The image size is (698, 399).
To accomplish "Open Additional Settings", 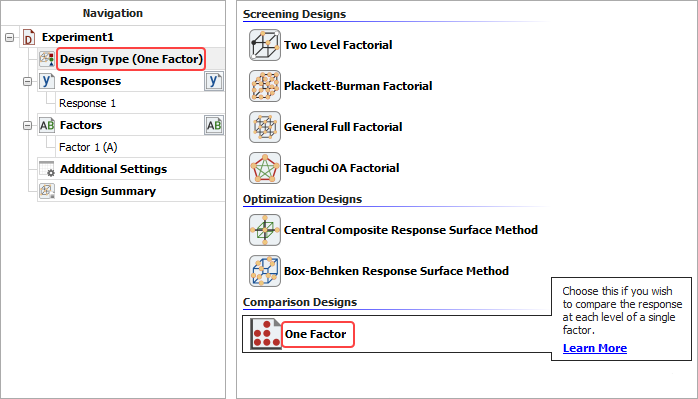I will pyautogui.click(x=114, y=169).
